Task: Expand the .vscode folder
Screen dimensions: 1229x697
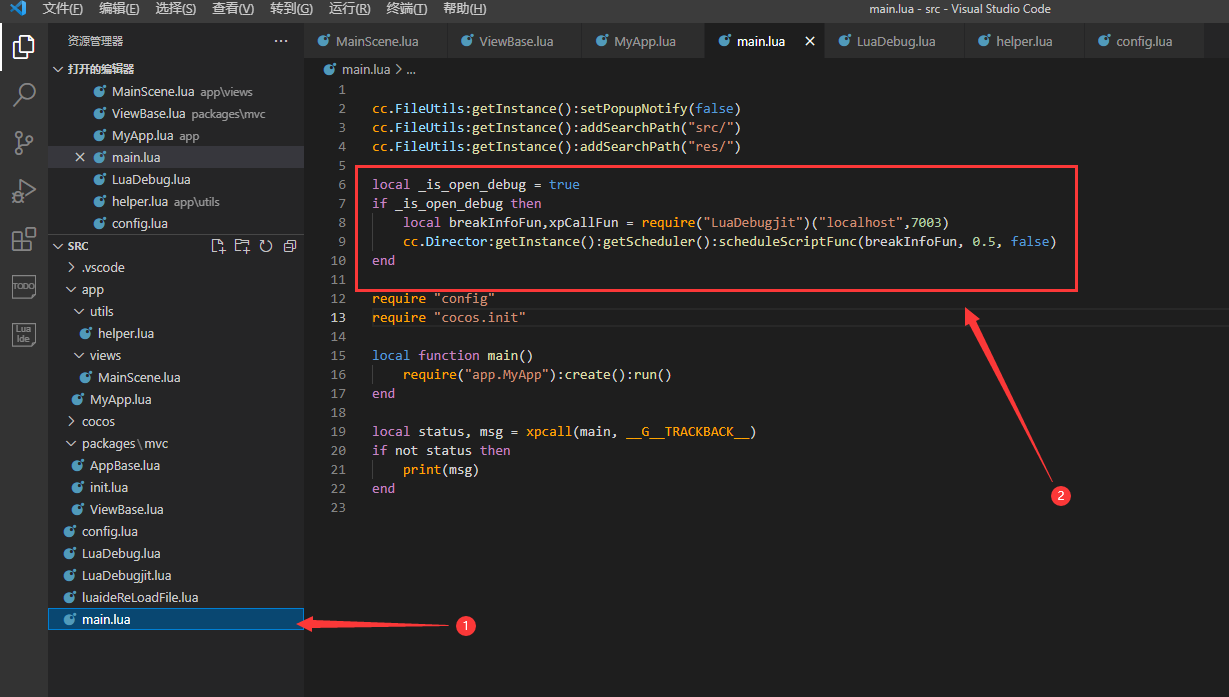Action: click(x=103, y=267)
